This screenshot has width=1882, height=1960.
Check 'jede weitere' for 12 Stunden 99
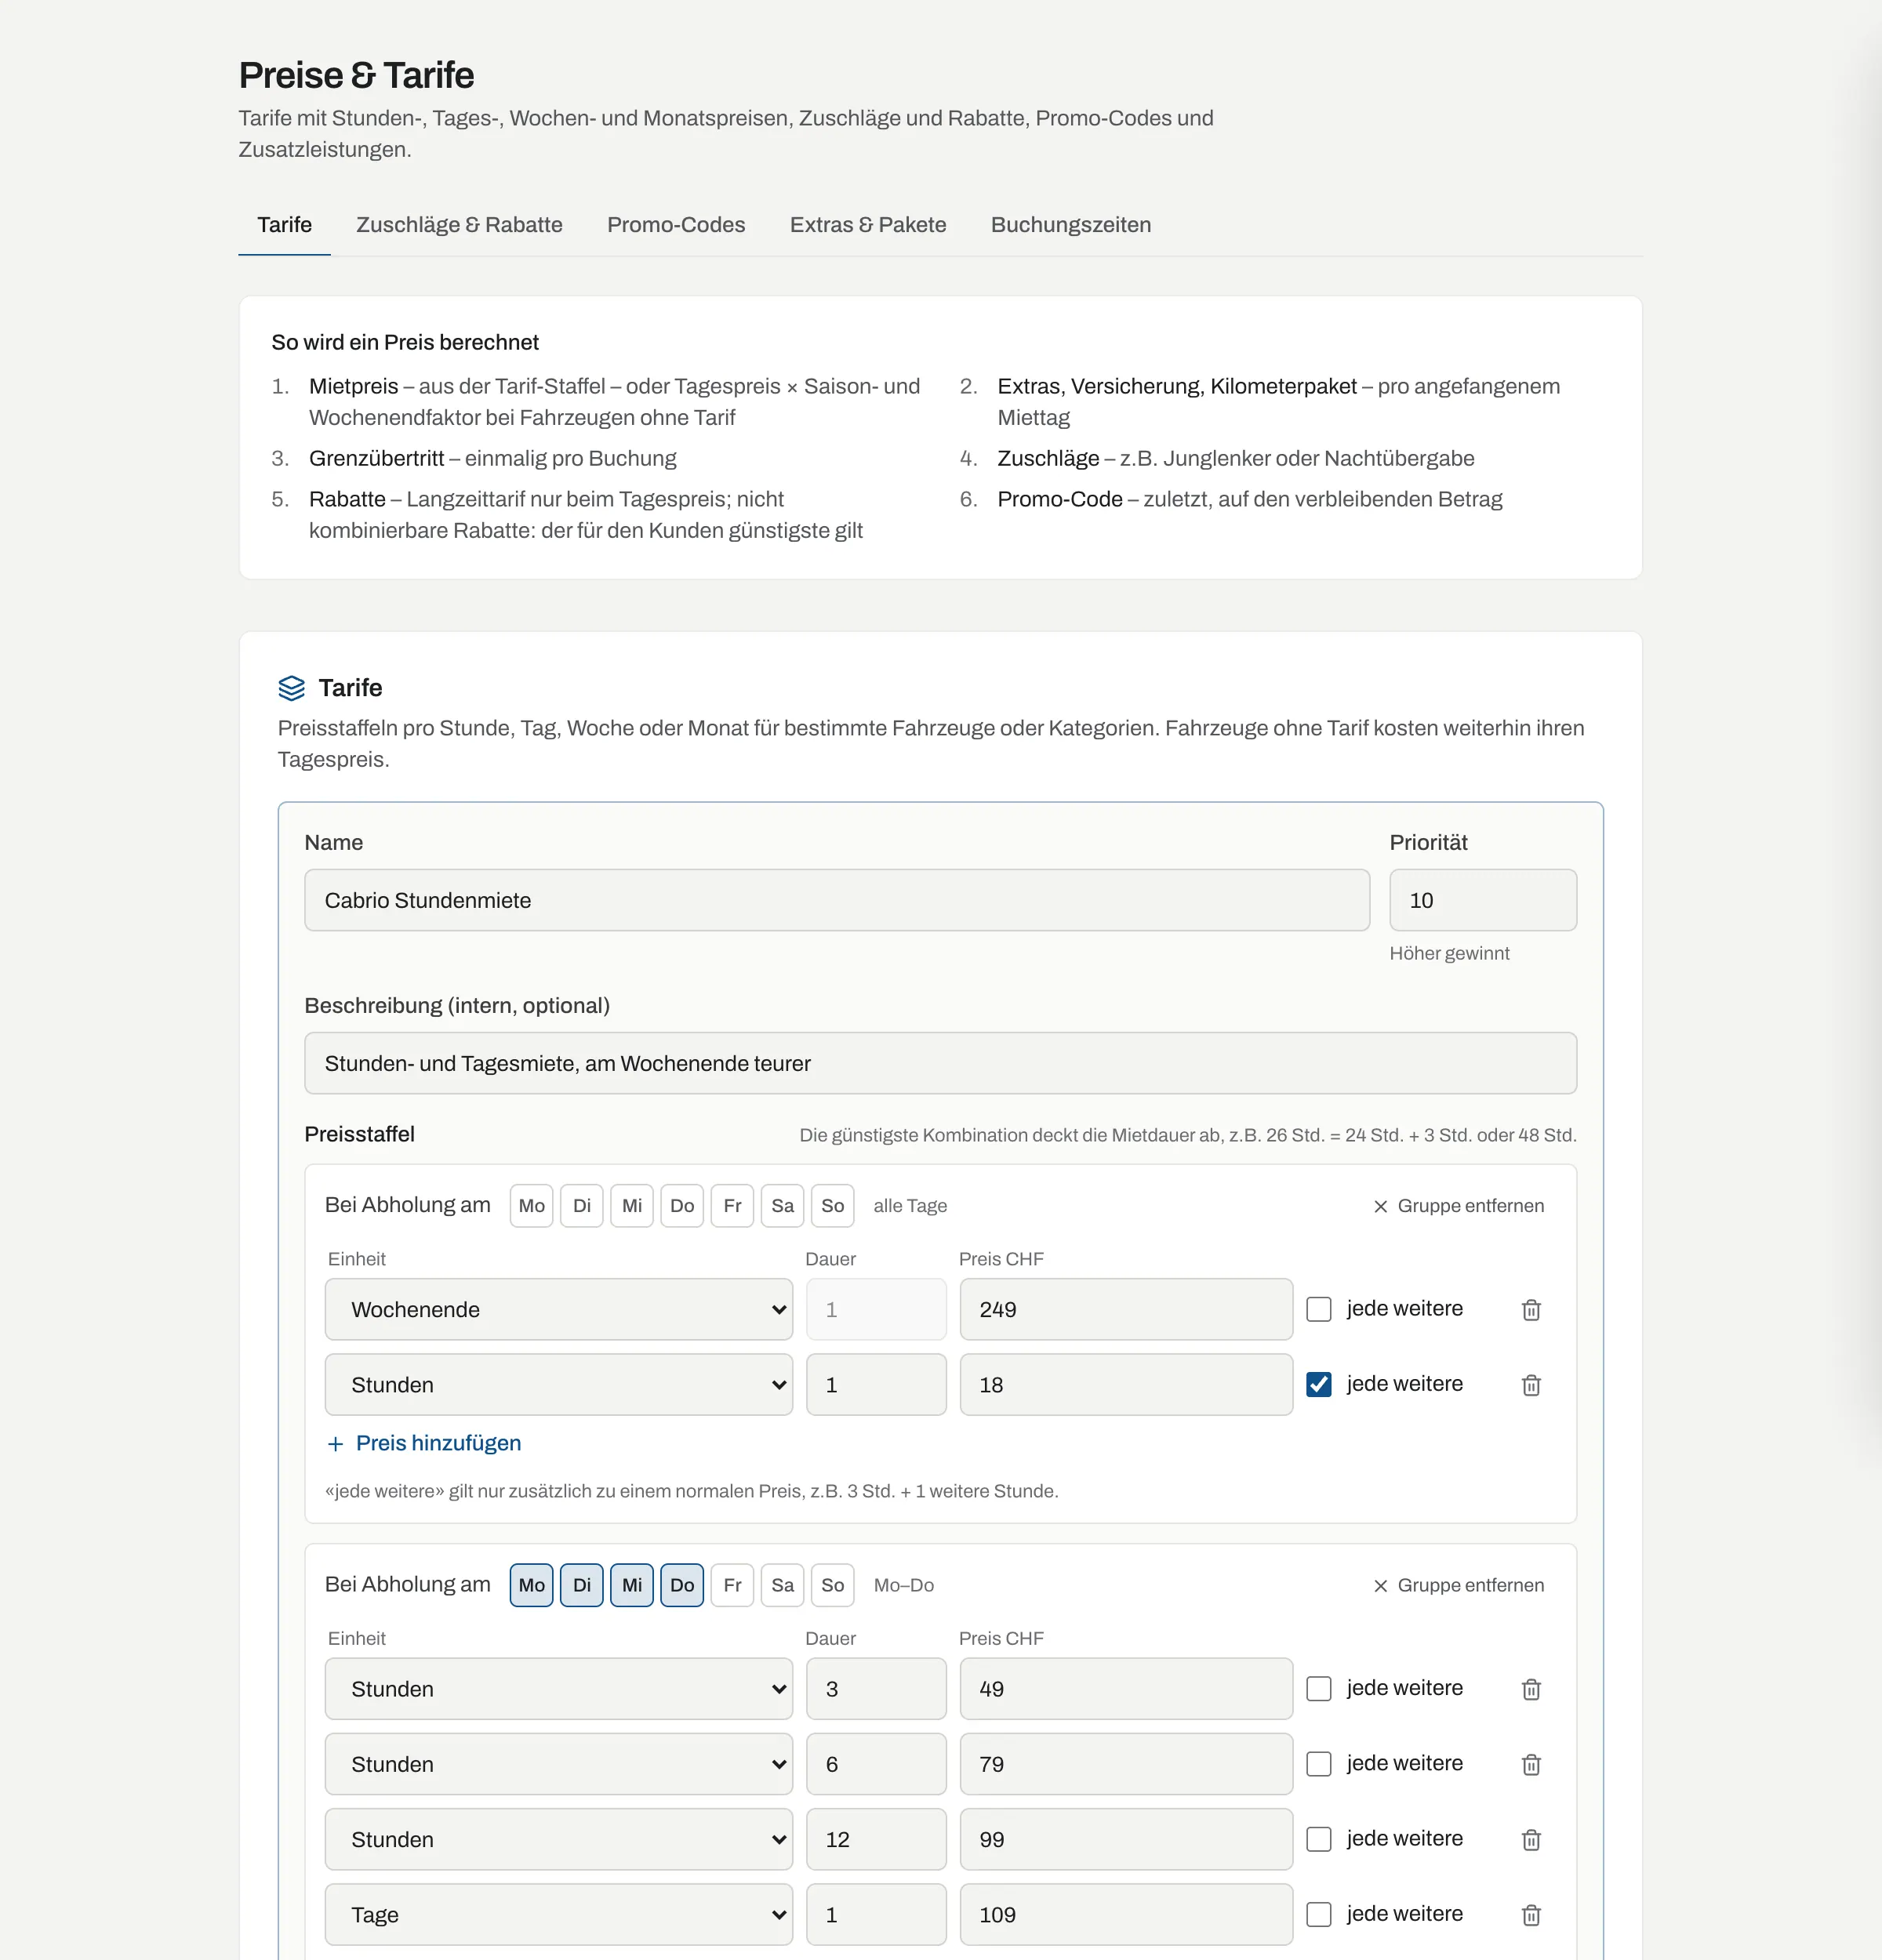(x=1319, y=1839)
